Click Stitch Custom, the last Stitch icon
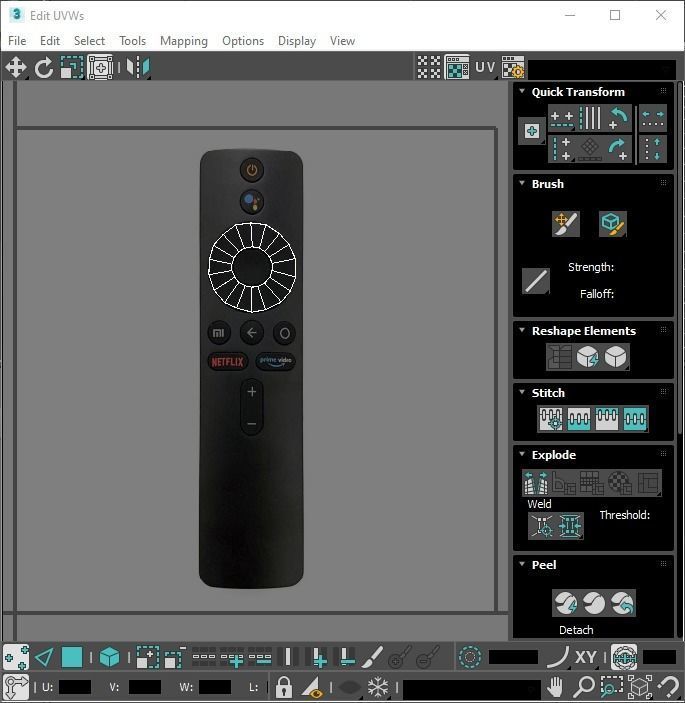 (x=635, y=419)
